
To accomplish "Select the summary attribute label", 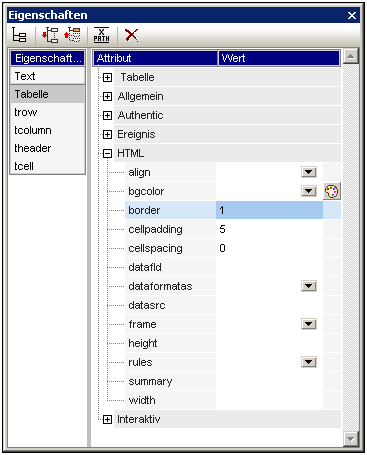I will 150,382.
